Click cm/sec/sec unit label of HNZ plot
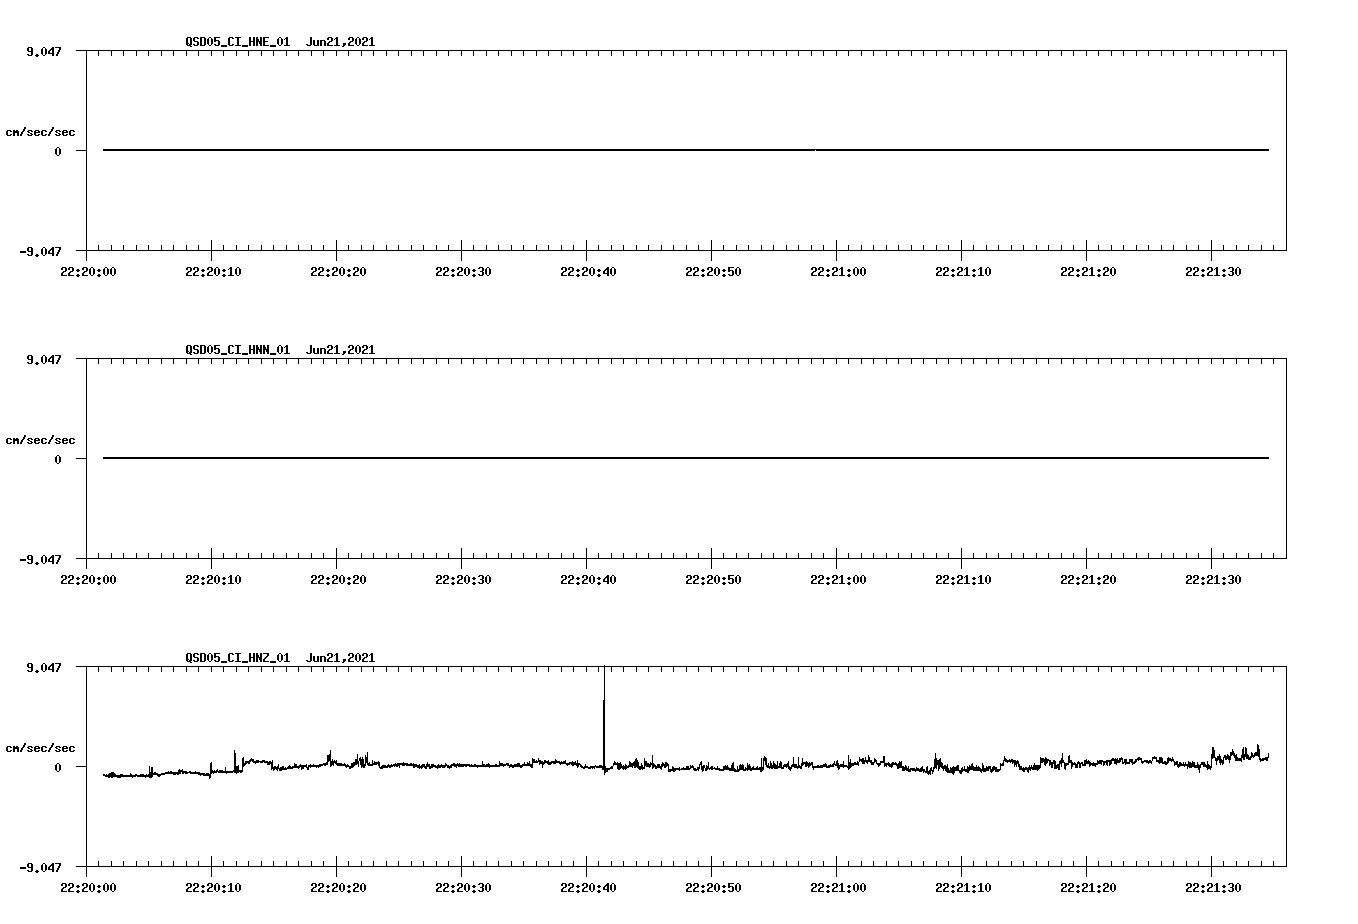Screen dimensions: 1358x924 (40, 748)
